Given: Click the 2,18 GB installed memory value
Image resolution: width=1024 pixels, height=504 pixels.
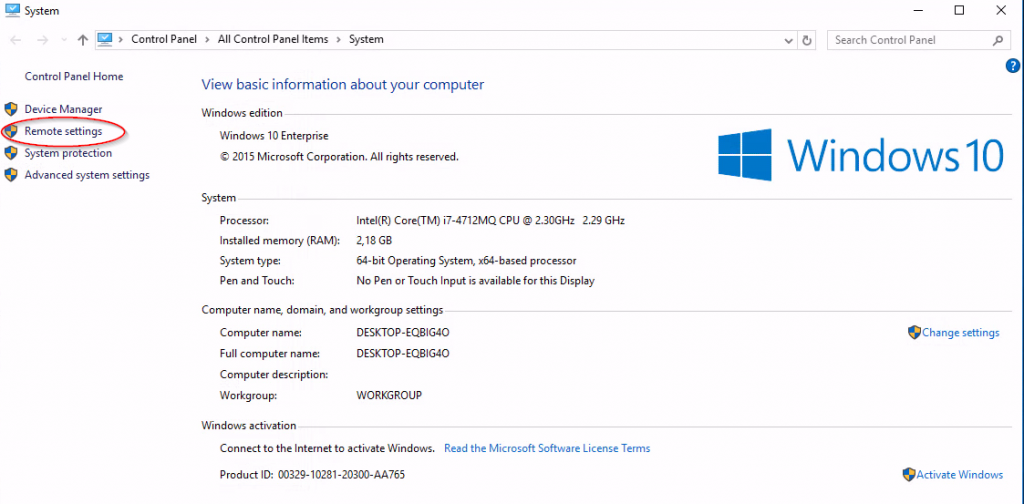Looking at the screenshot, I should tap(374, 241).
